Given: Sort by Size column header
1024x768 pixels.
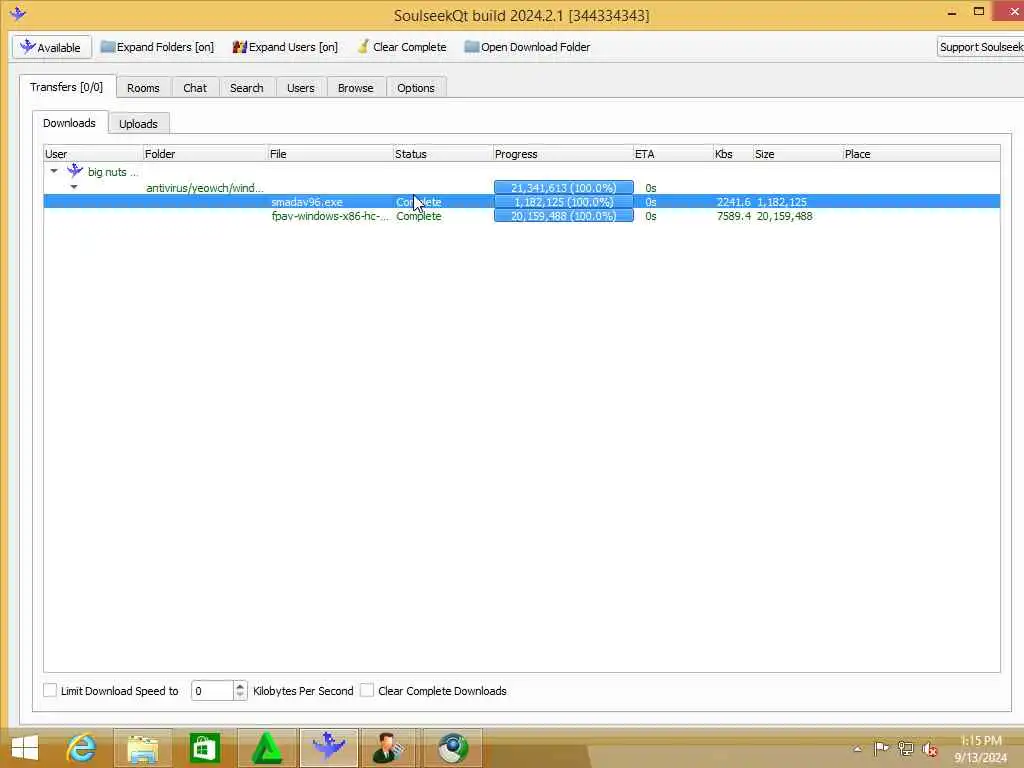Looking at the screenshot, I should click(x=797, y=154).
